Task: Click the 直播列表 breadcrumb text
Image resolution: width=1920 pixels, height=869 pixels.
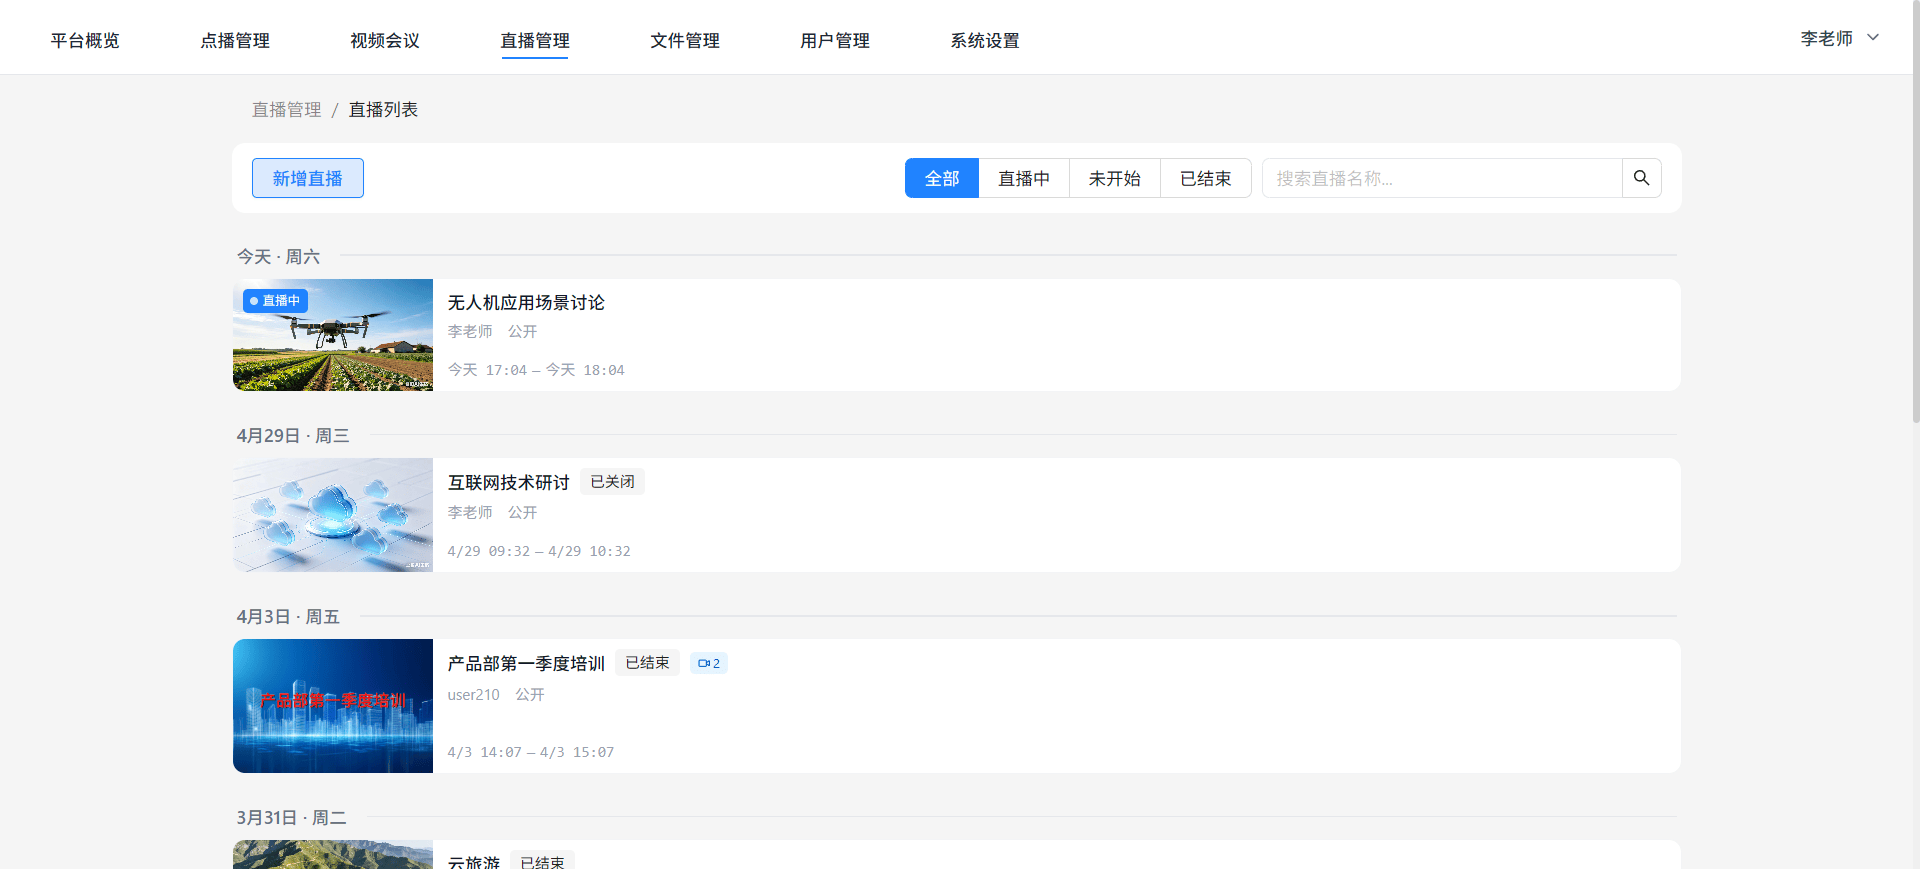Action: 383,110
